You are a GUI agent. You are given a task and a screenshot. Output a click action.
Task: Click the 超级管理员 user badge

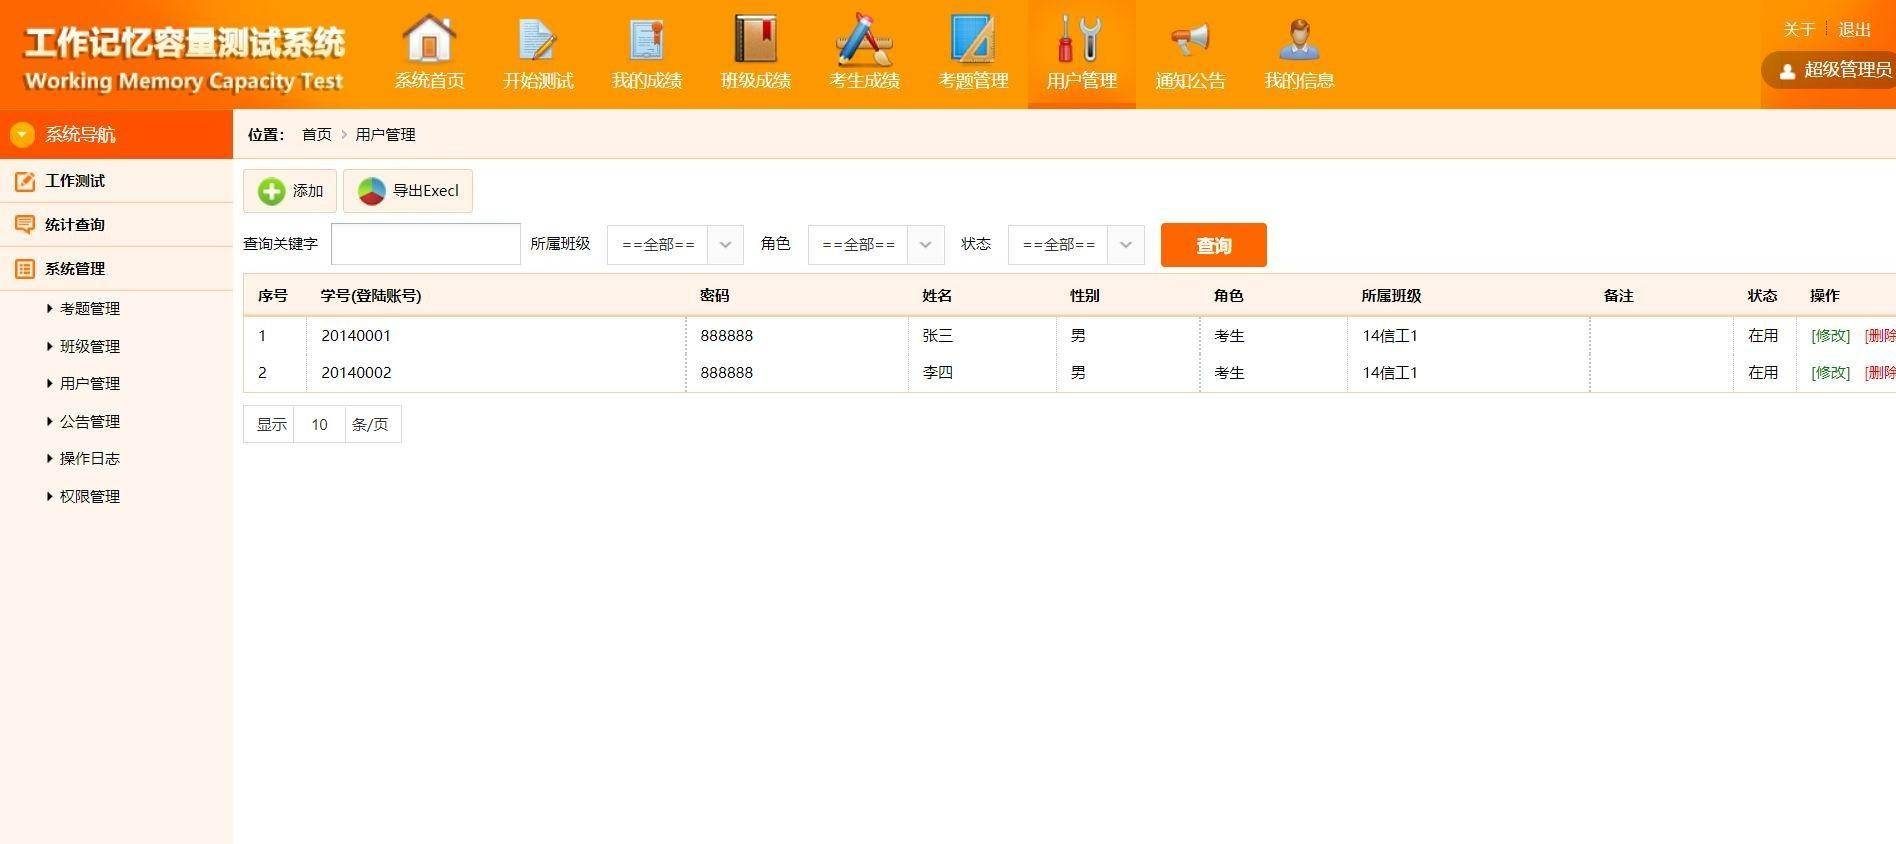pos(1832,70)
